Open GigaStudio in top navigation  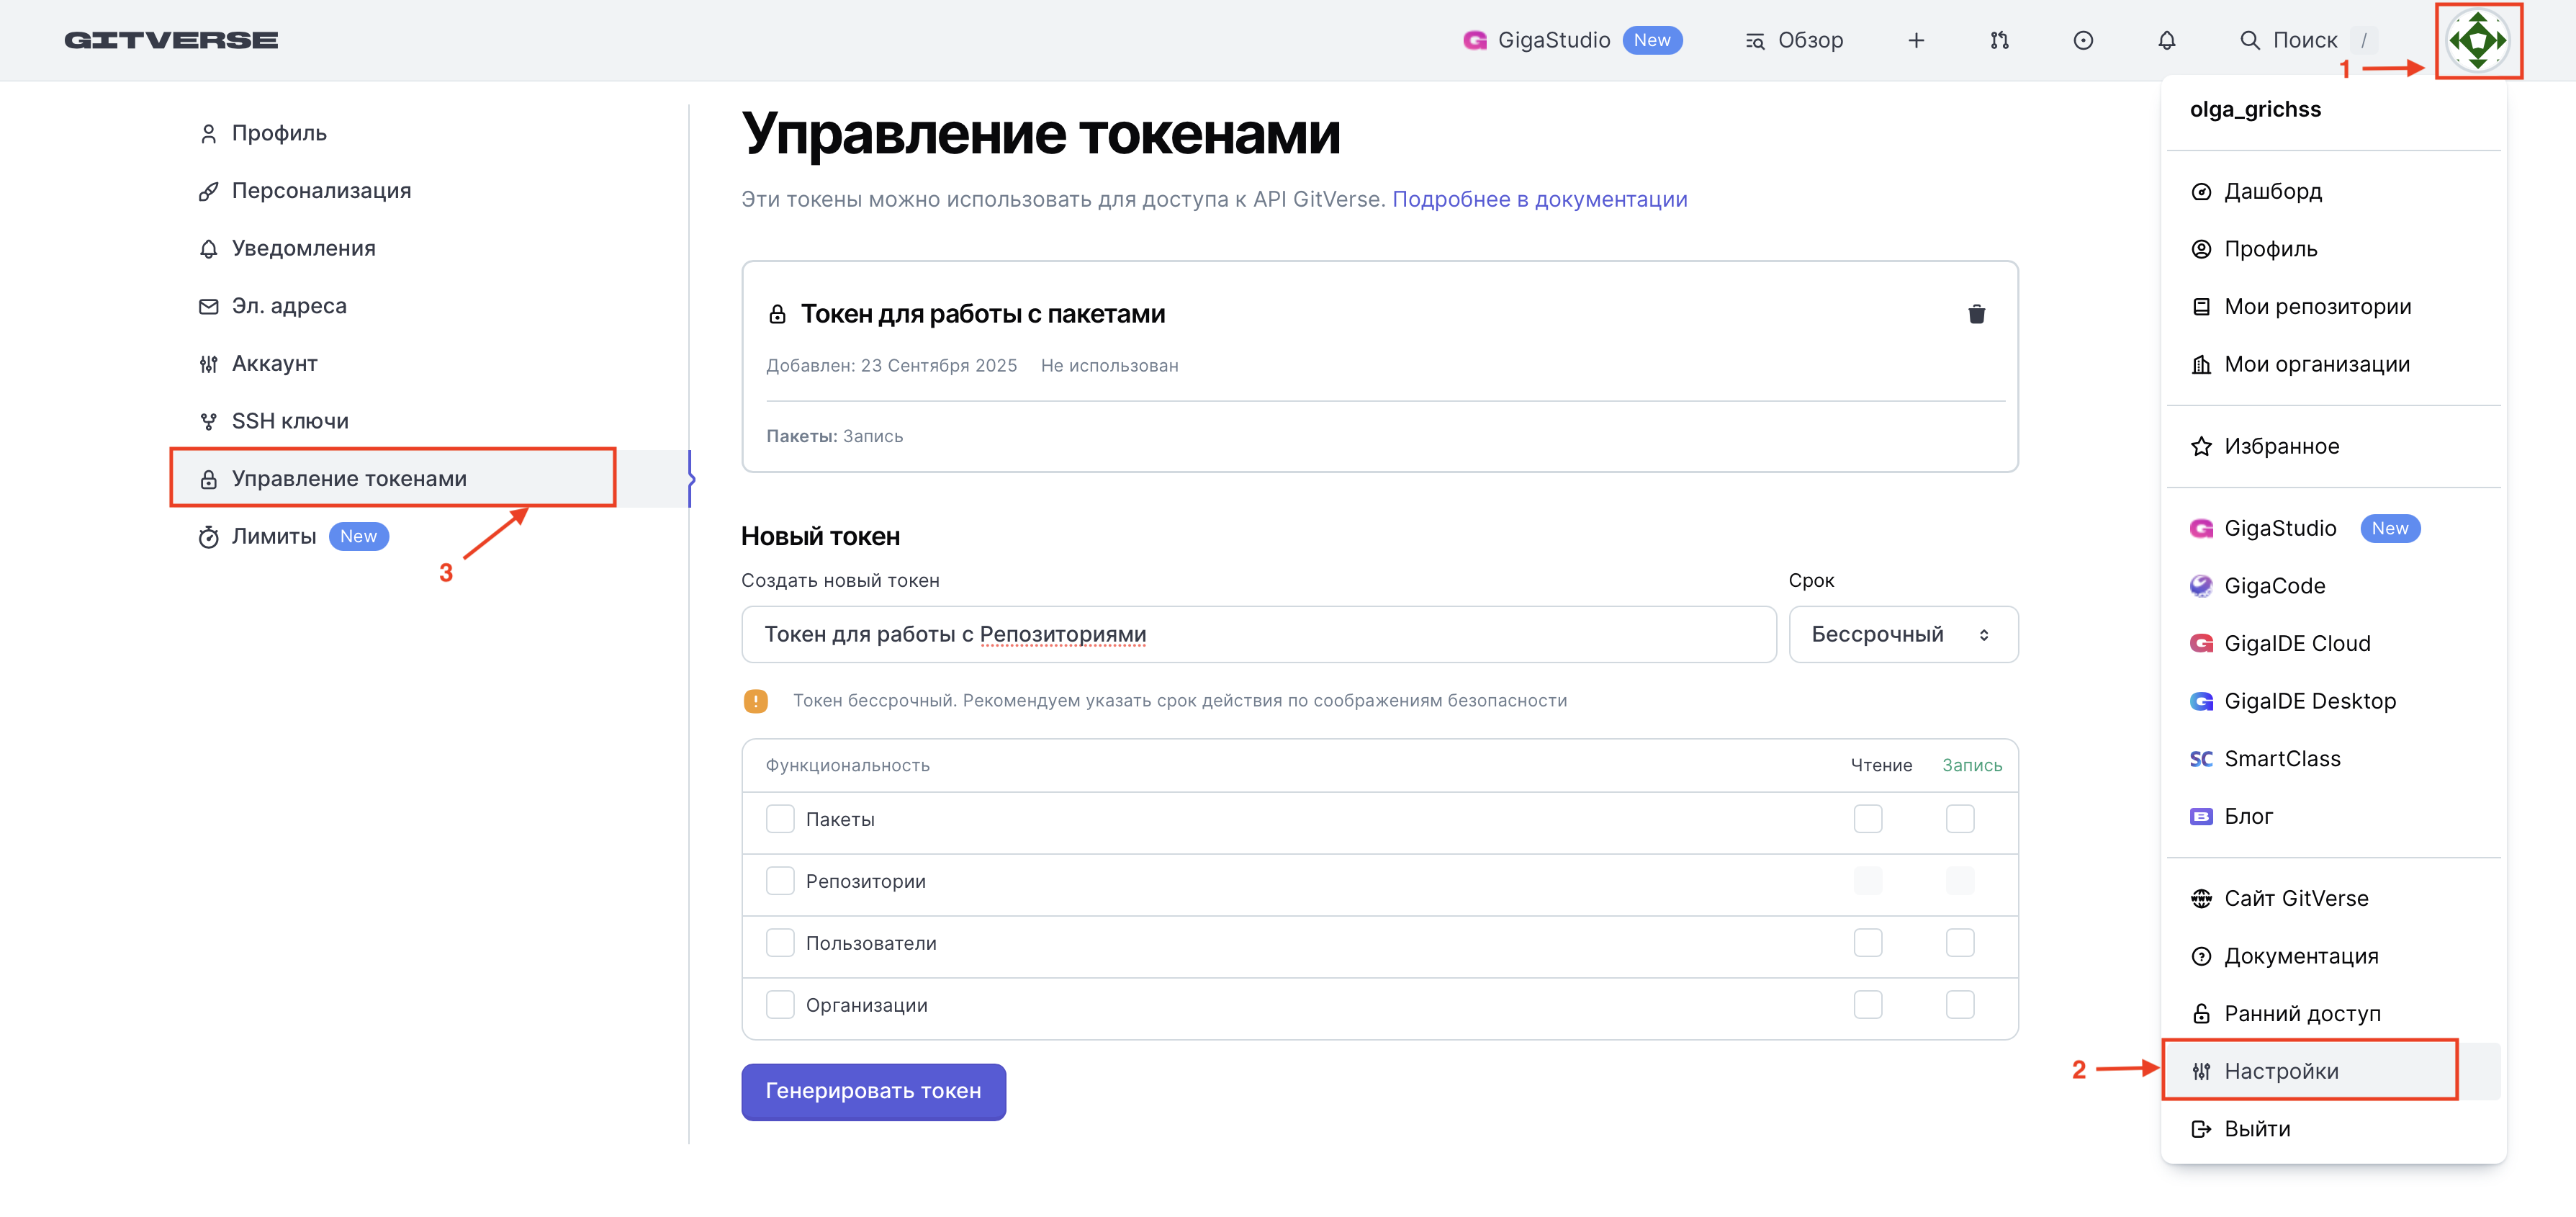click(x=1553, y=40)
